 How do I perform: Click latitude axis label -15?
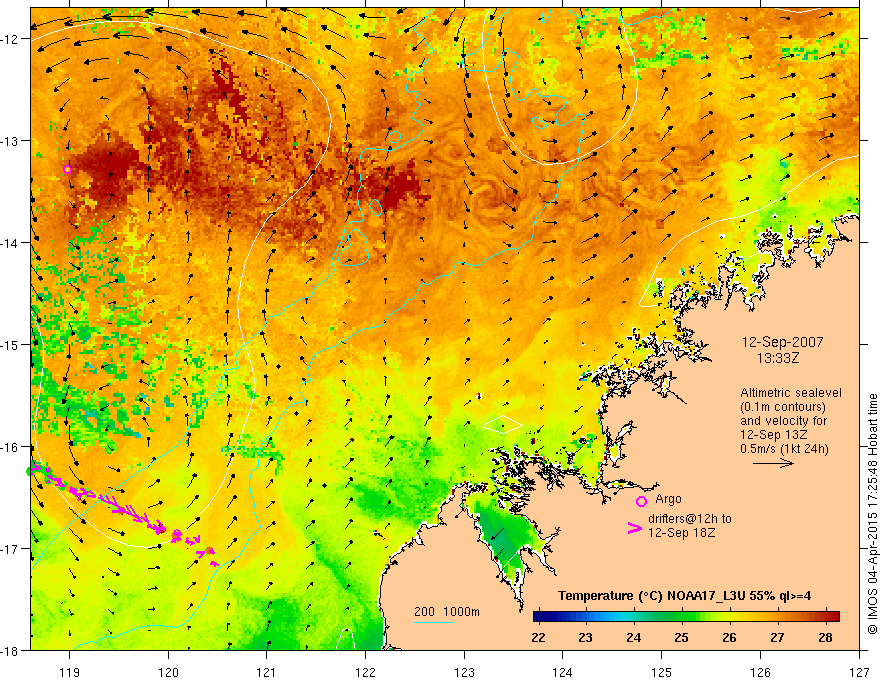(x=11, y=345)
